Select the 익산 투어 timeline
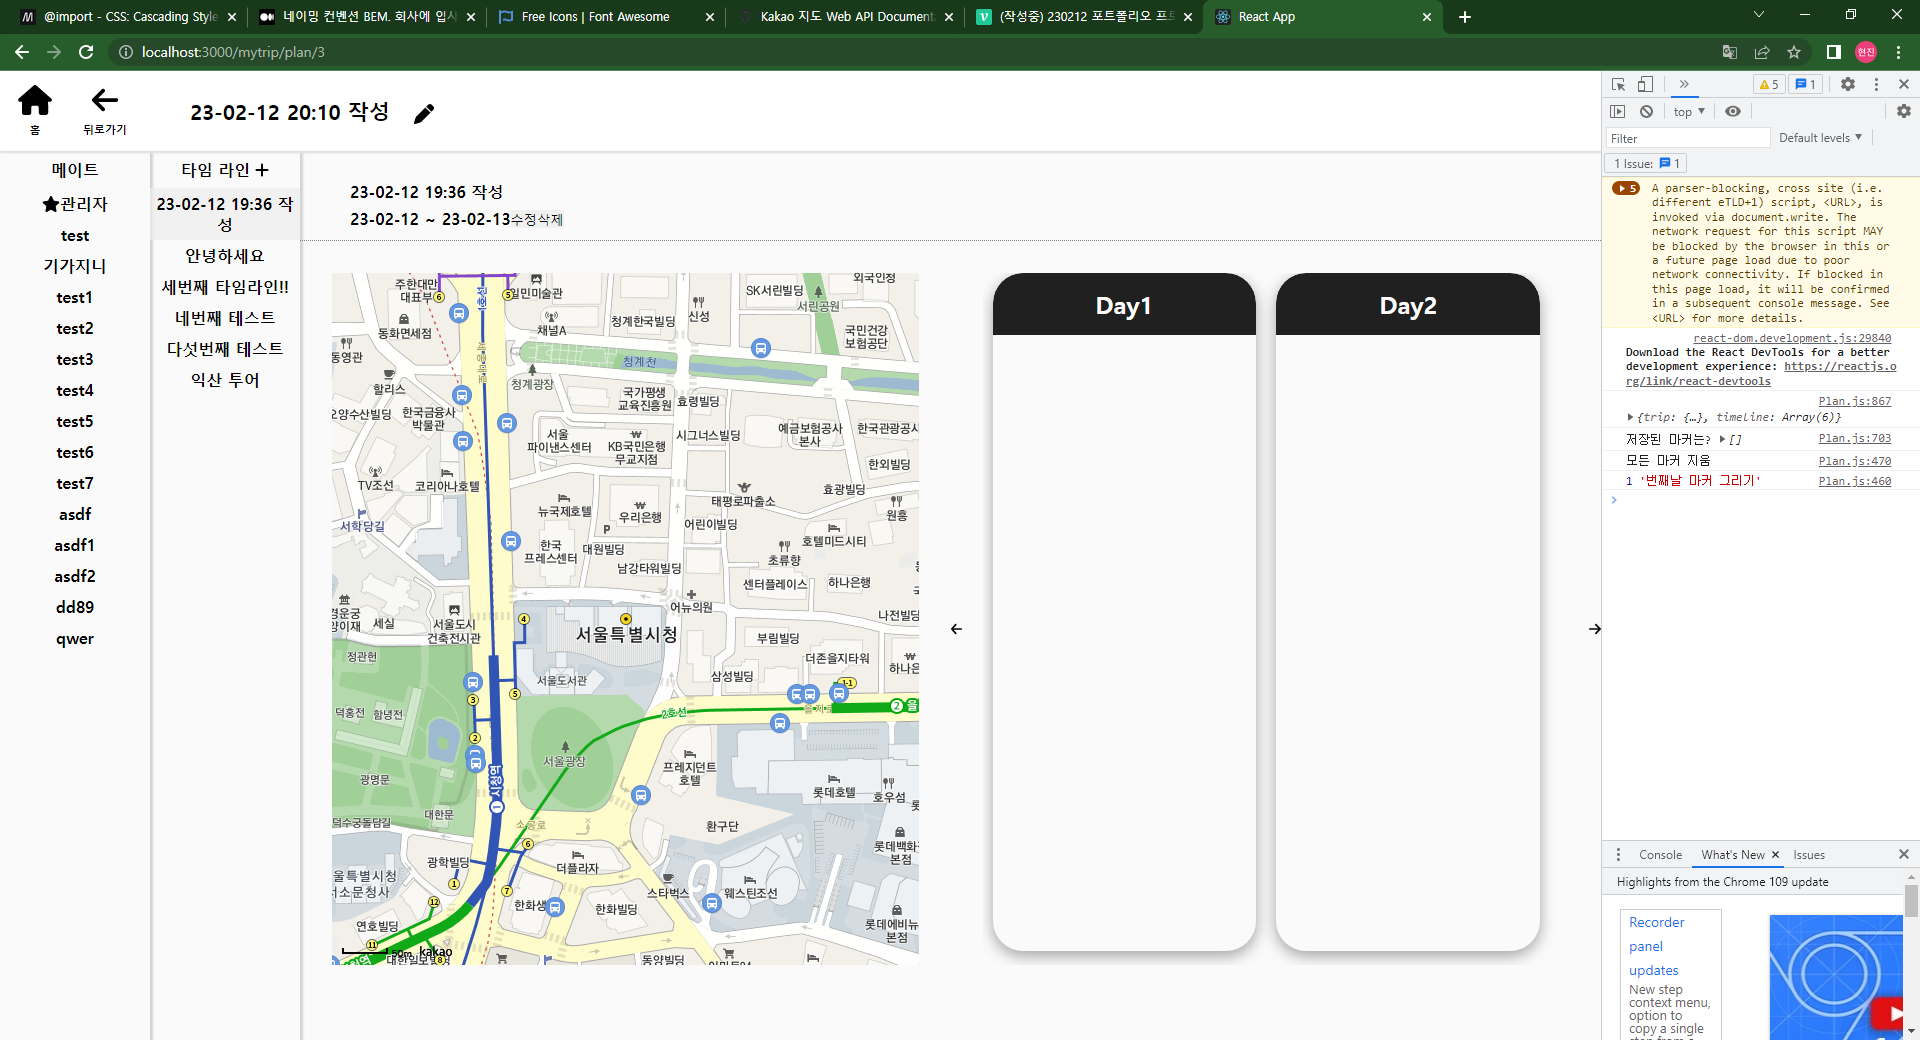Image resolution: width=1920 pixels, height=1040 pixels. 225,380
